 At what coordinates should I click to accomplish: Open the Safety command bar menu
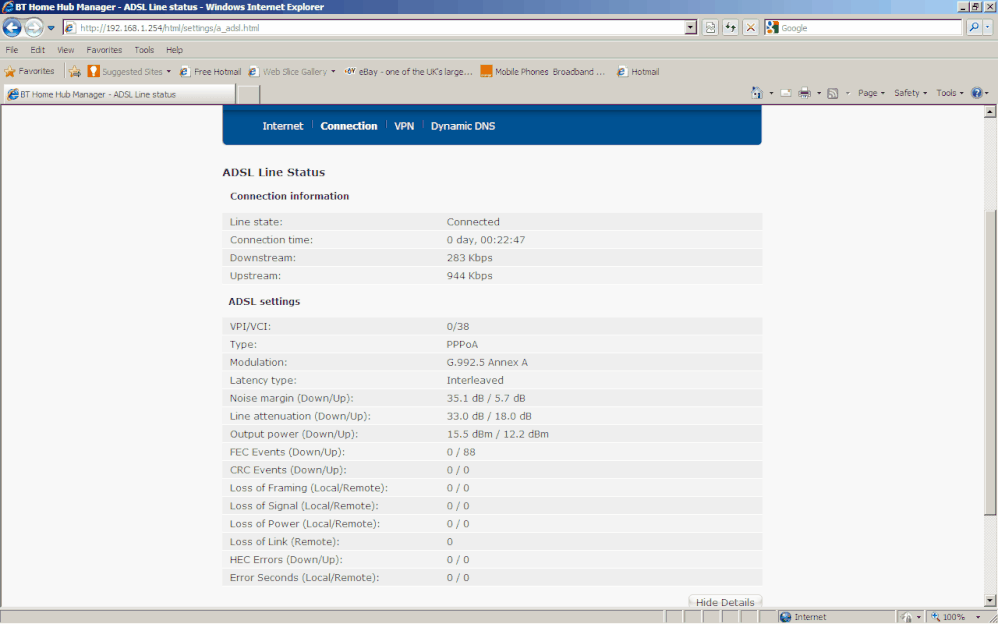click(x=911, y=93)
